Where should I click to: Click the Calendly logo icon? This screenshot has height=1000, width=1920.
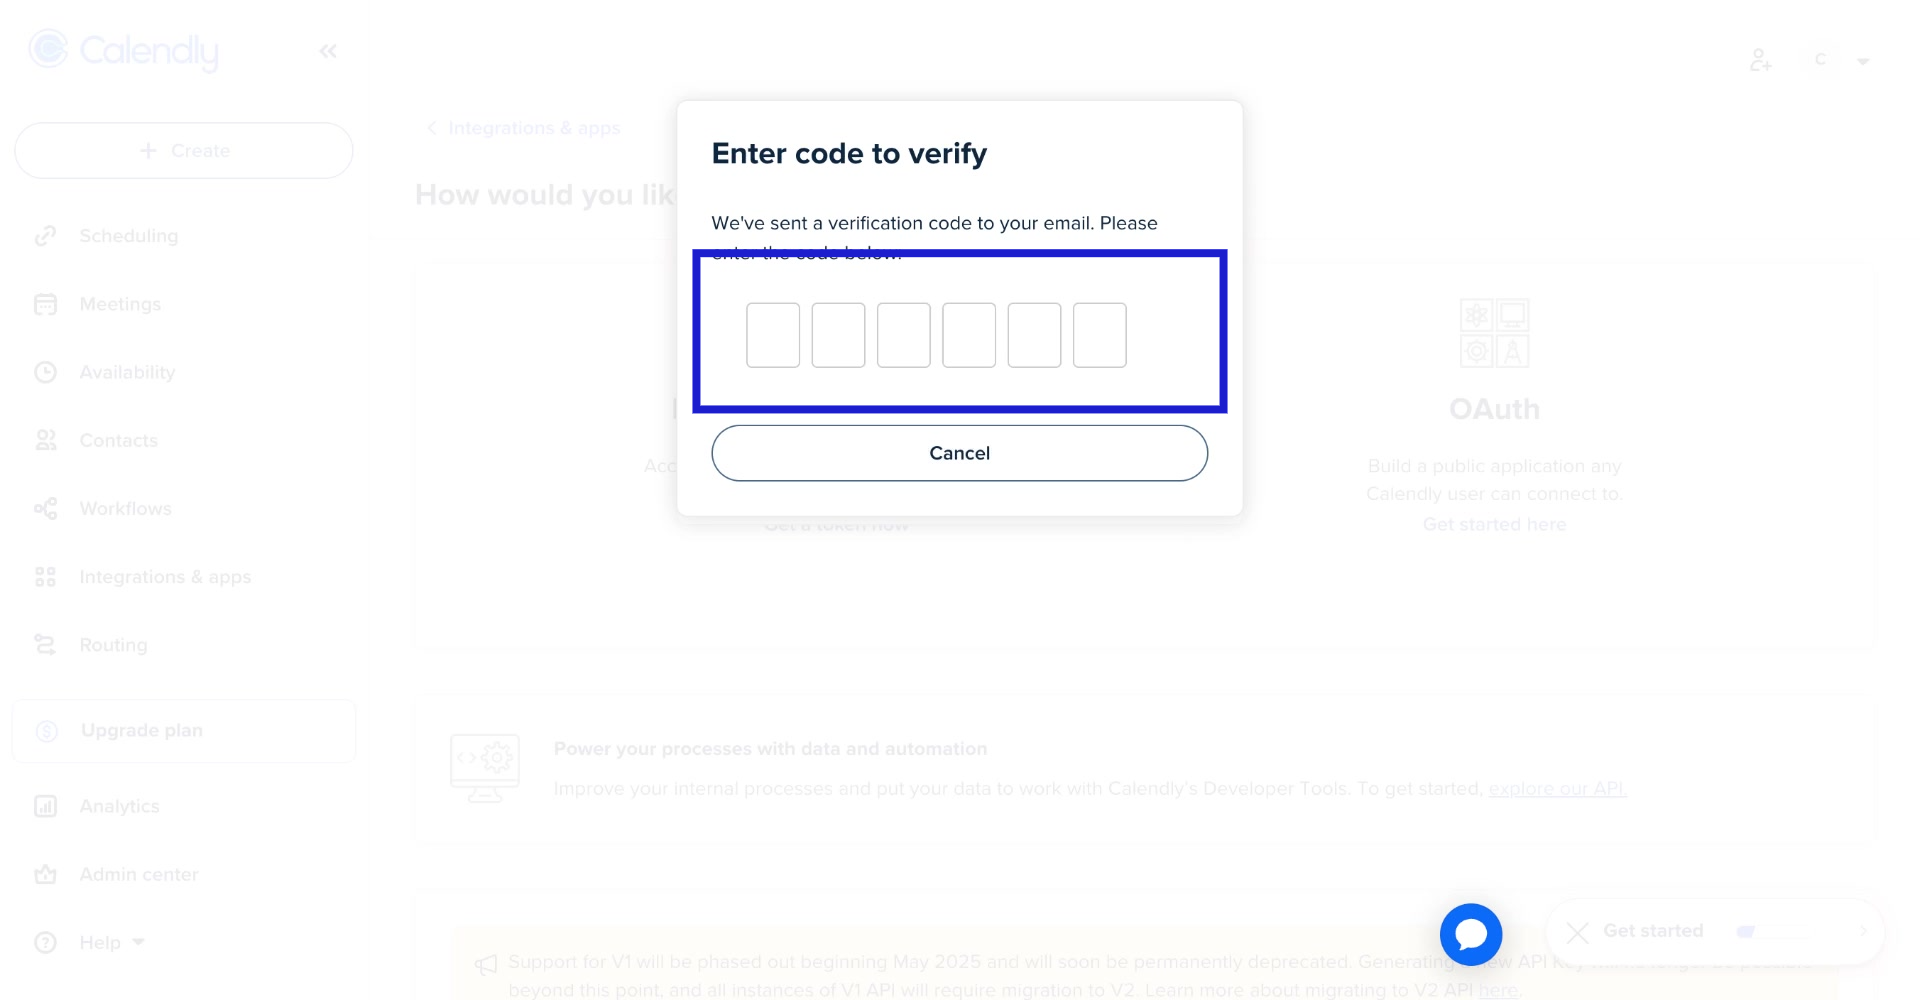(x=48, y=49)
